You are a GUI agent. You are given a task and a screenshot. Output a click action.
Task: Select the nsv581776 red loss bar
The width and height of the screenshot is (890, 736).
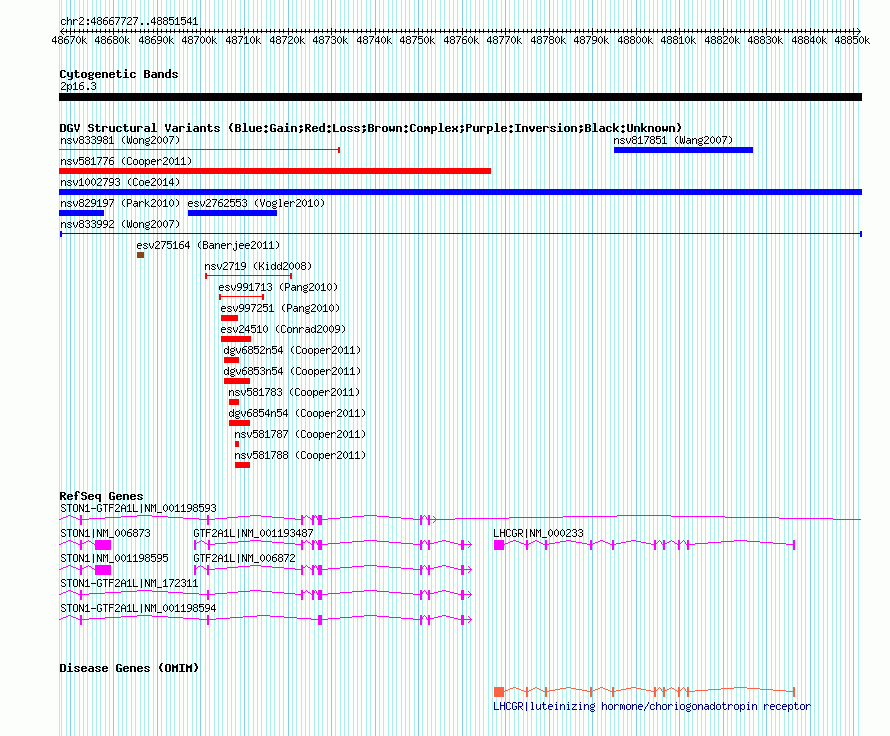point(275,171)
